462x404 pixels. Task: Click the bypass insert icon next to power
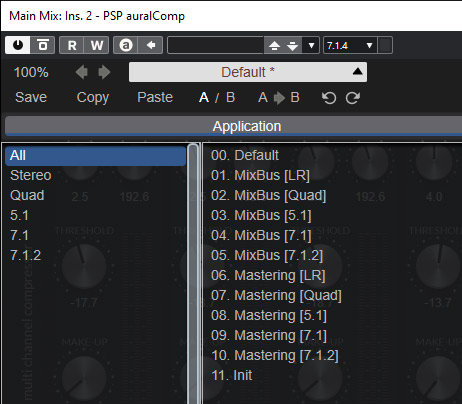coord(43,45)
